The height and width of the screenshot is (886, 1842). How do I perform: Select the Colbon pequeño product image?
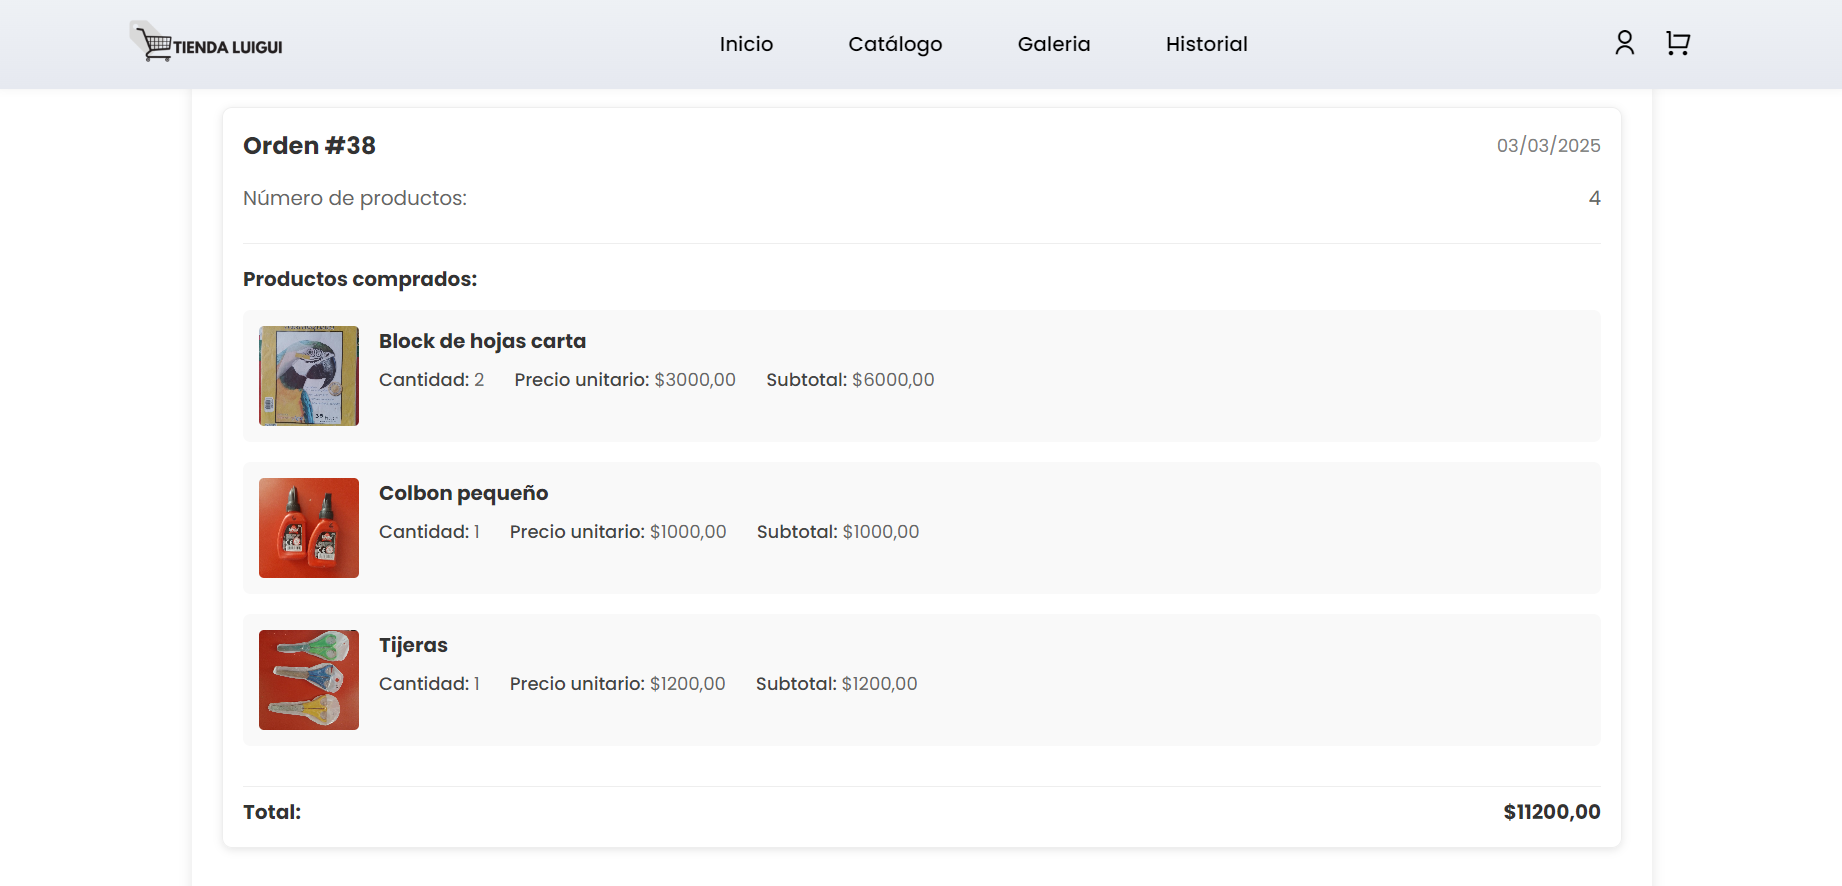pos(309,528)
